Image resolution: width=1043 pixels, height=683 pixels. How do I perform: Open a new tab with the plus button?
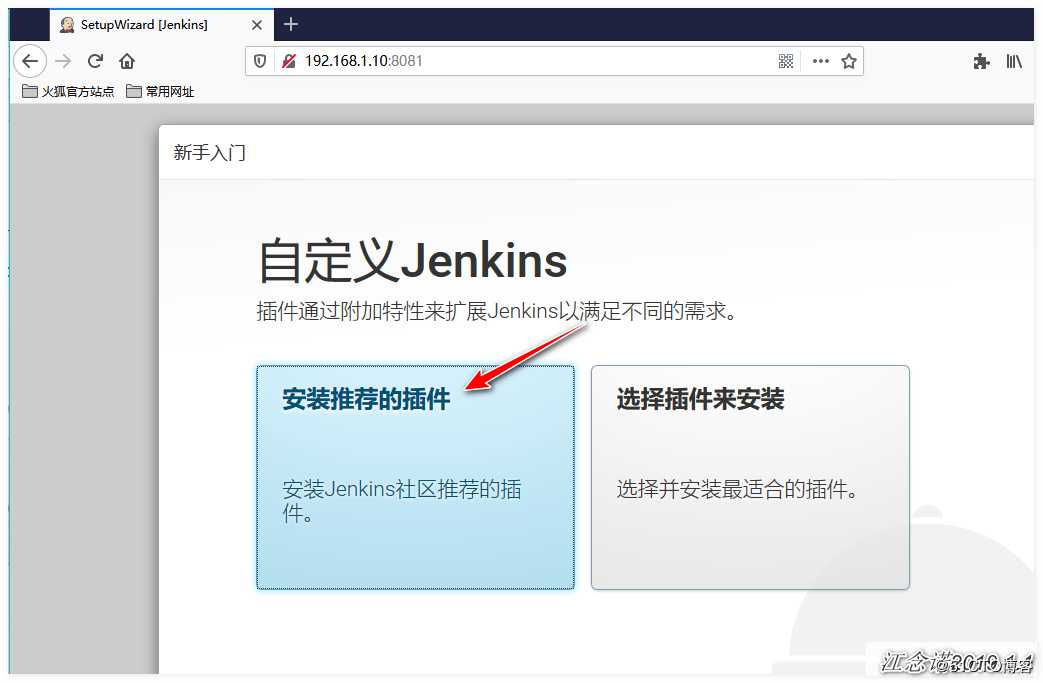pyautogui.click(x=291, y=25)
